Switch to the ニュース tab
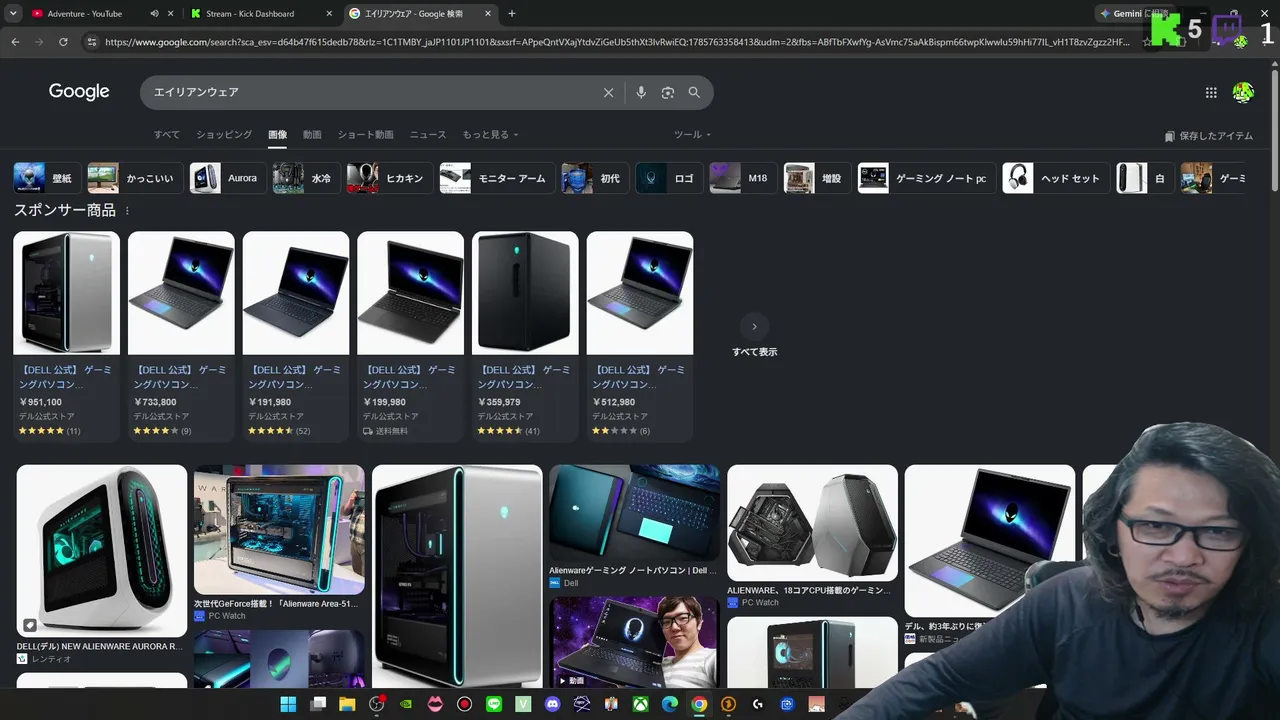This screenshot has height=720, width=1280. (428, 135)
